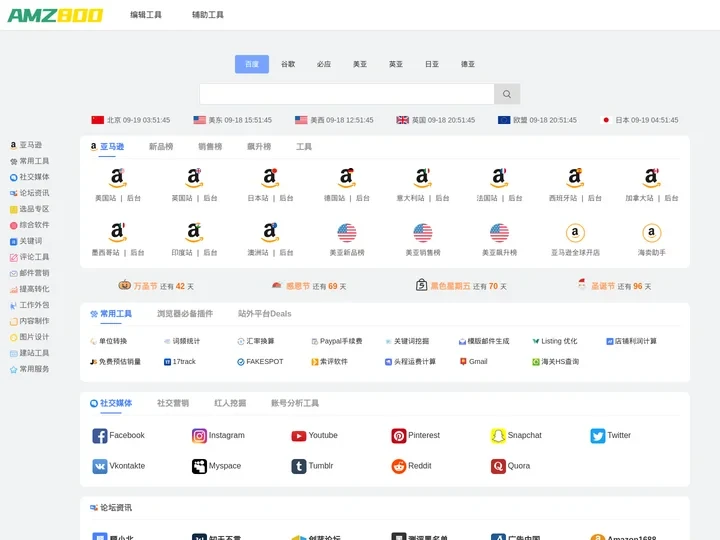Click the US flag icon for 美亚销售榜
Image resolution: width=720 pixels, height=540 pixels.
tap(422, 233)
